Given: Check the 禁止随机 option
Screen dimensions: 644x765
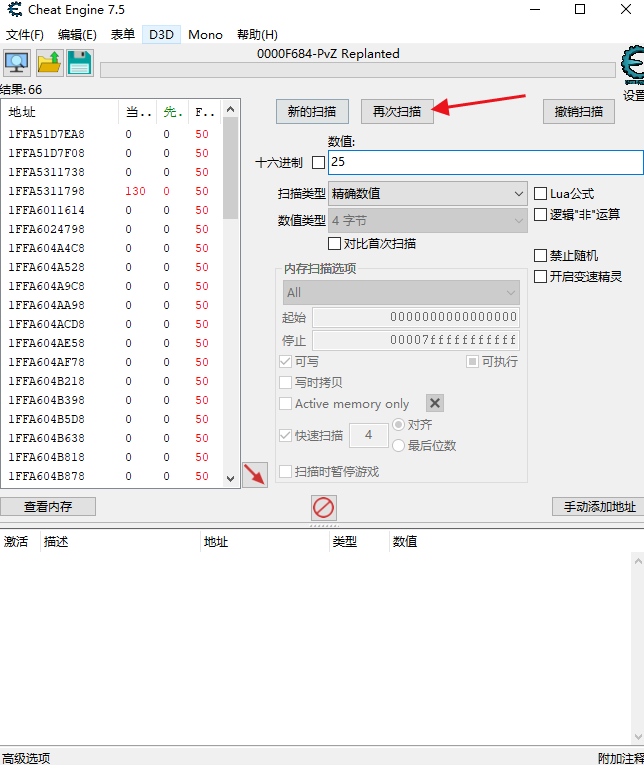Looking at the screenshot, I should (x=541, y=256).
